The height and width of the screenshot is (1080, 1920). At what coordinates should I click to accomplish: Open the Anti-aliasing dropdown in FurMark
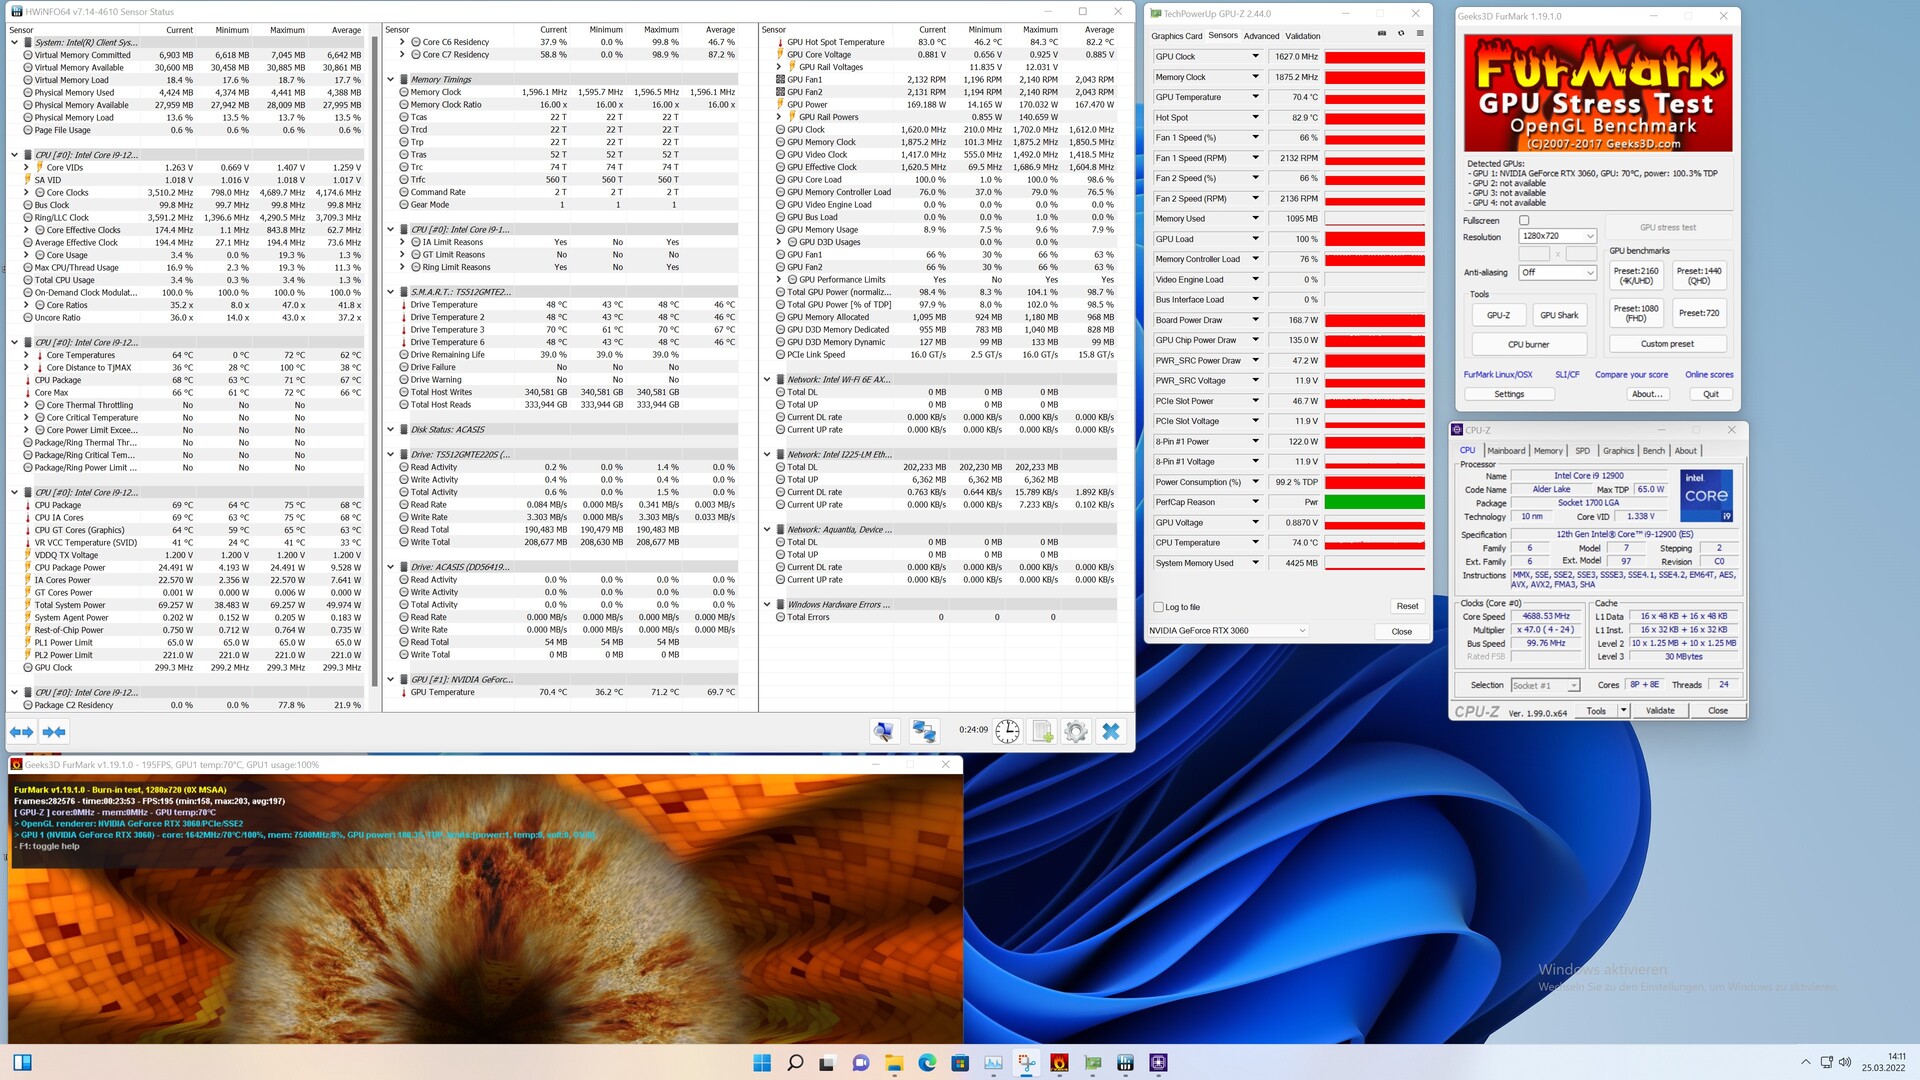click(x=1557, y=272)
